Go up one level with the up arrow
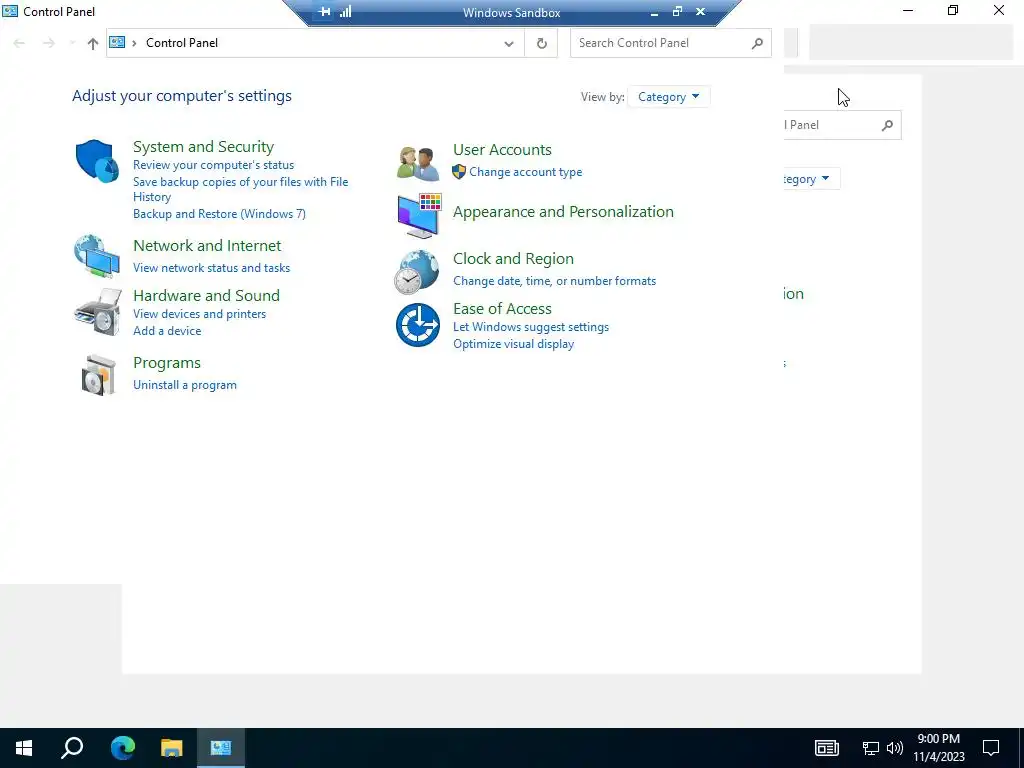Viewport: 1024px width, 768px height. pyautogui.click(x=93, y=44)
